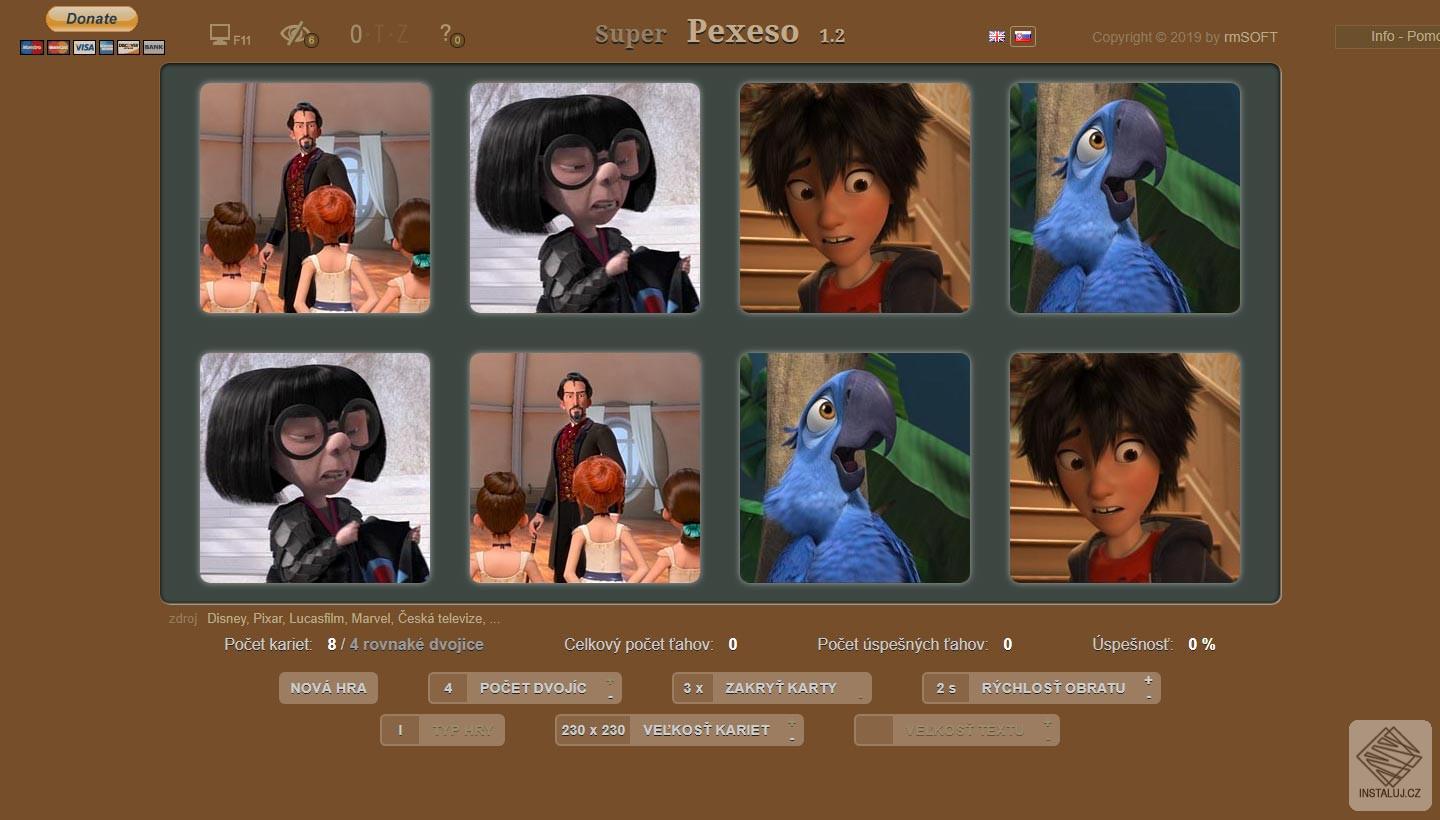The width and height of the screenshot is (1440, 820).
Task: Click the 'Počet úspešných ťahov:' label
Action: pyautogui.click(x=903, y=645)
